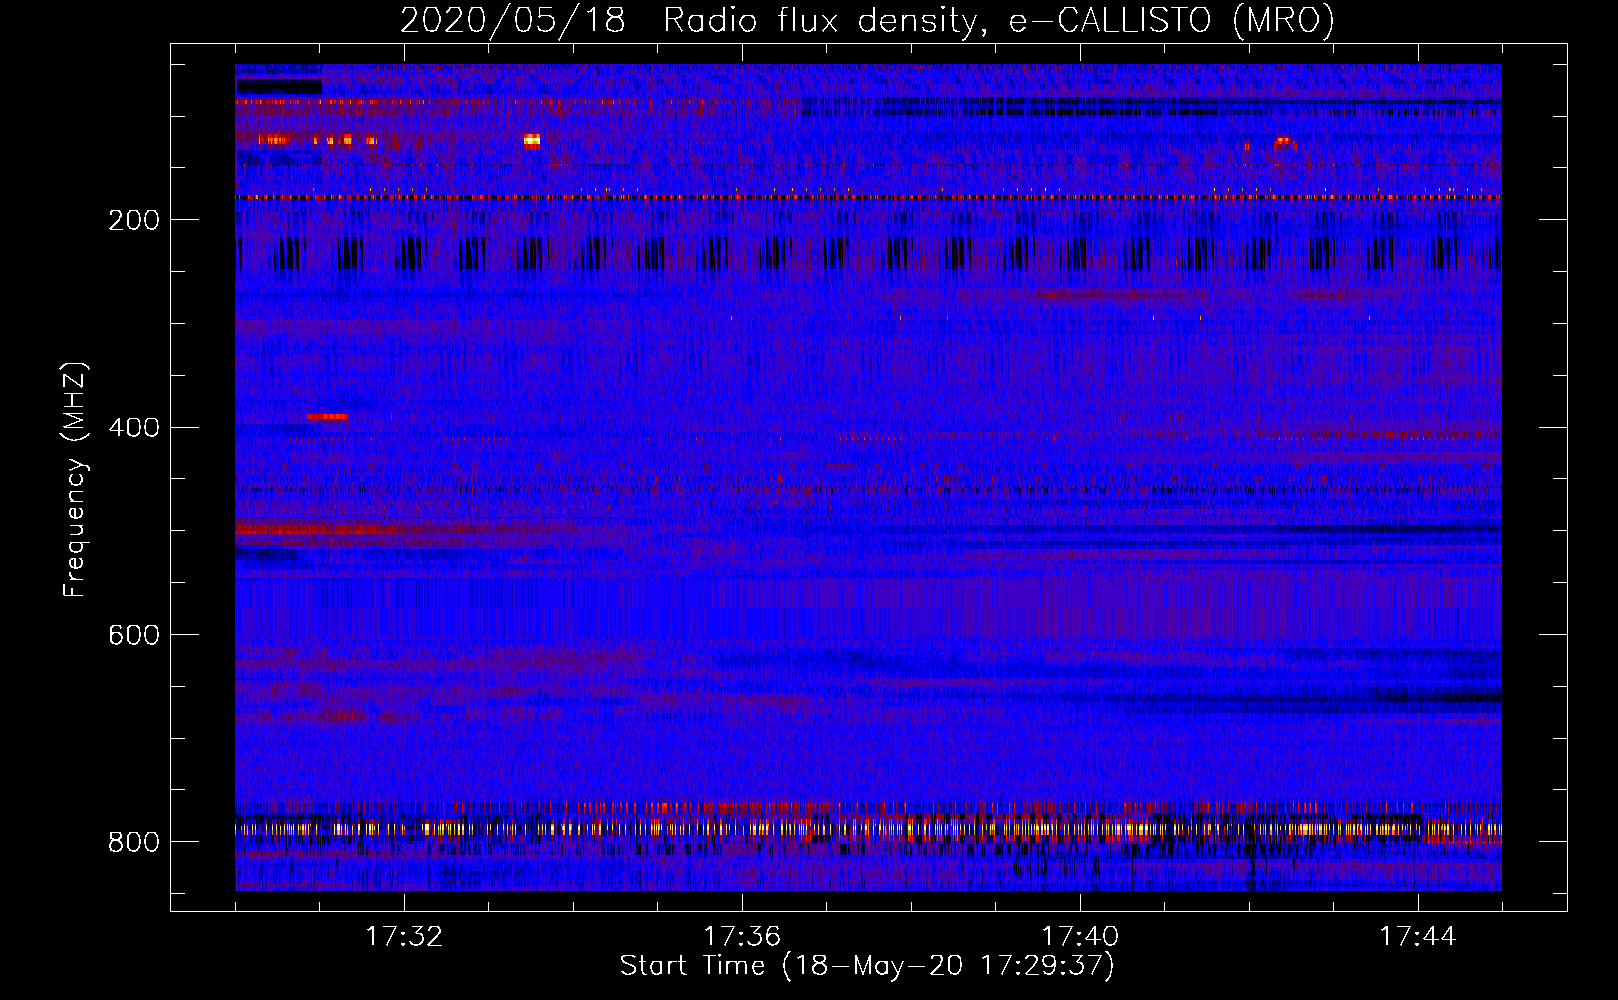
Task: Click the 17:32 time tick label
Action: coord(404,937)
